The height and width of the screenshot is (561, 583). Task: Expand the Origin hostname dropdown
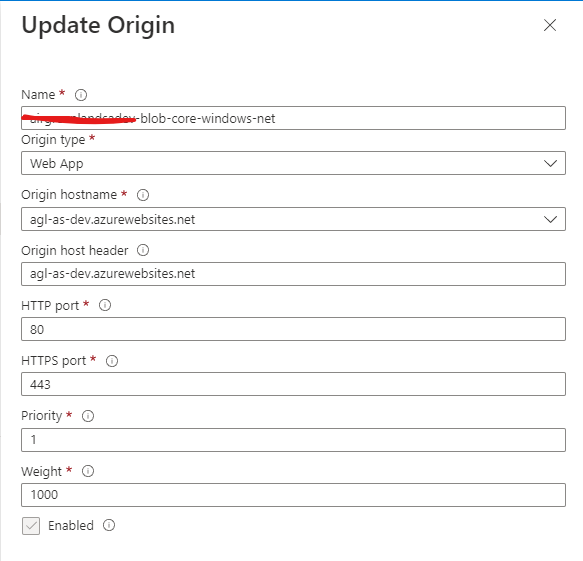tap(293, 219)
